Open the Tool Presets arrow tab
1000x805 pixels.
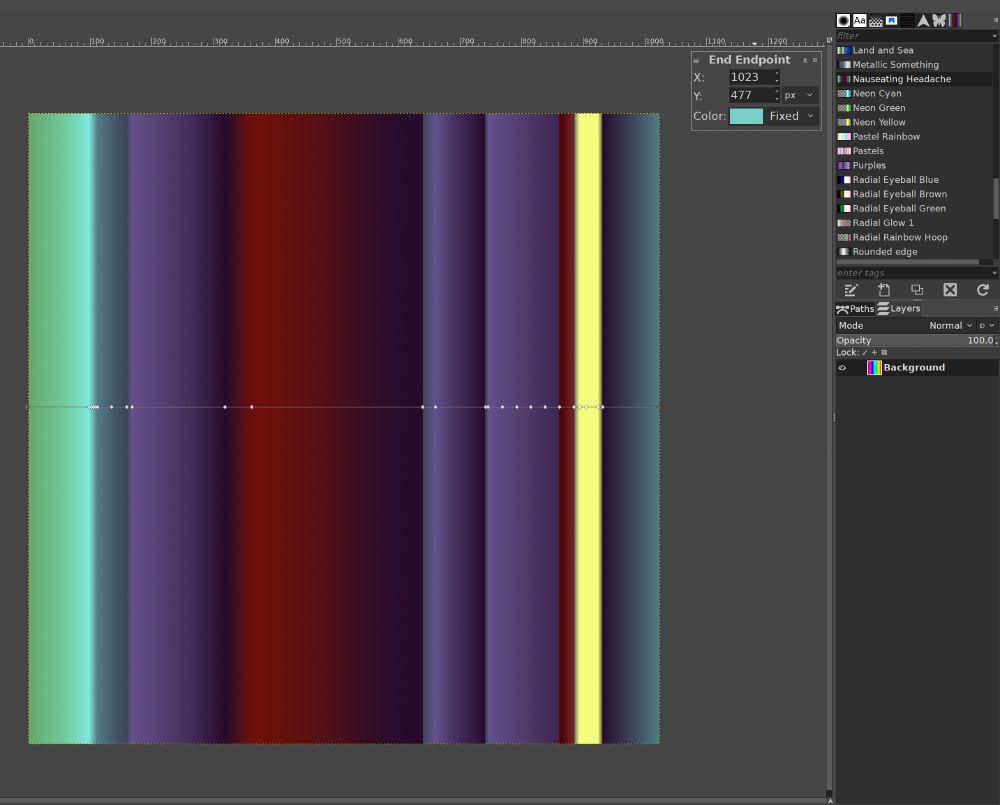[923, 20]
